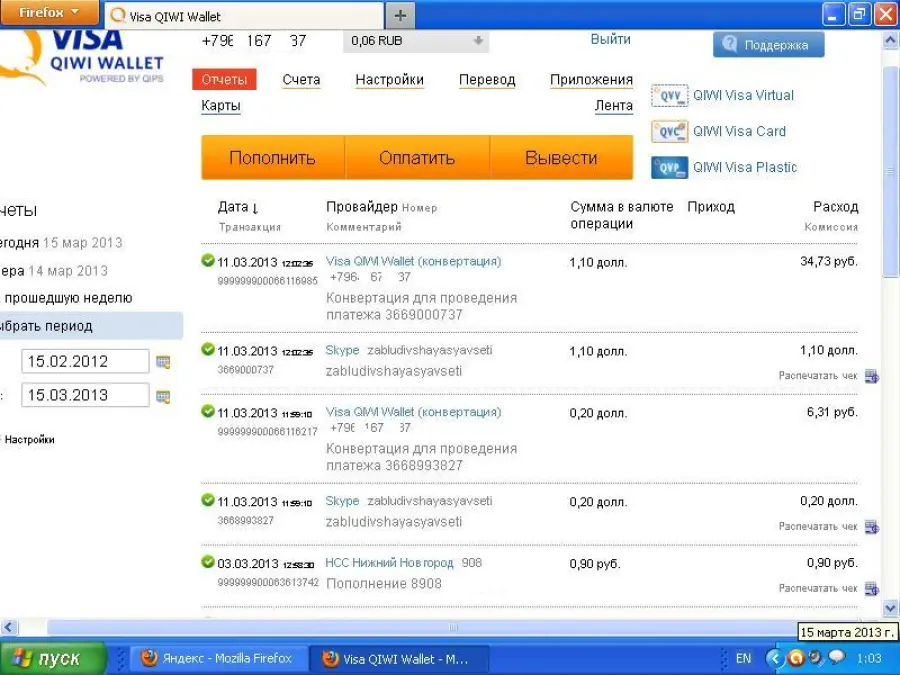The image size is (900, 675).
Task: Click the speech bubble tray icon
Action: pyautogui.click(x=837, y=657)
